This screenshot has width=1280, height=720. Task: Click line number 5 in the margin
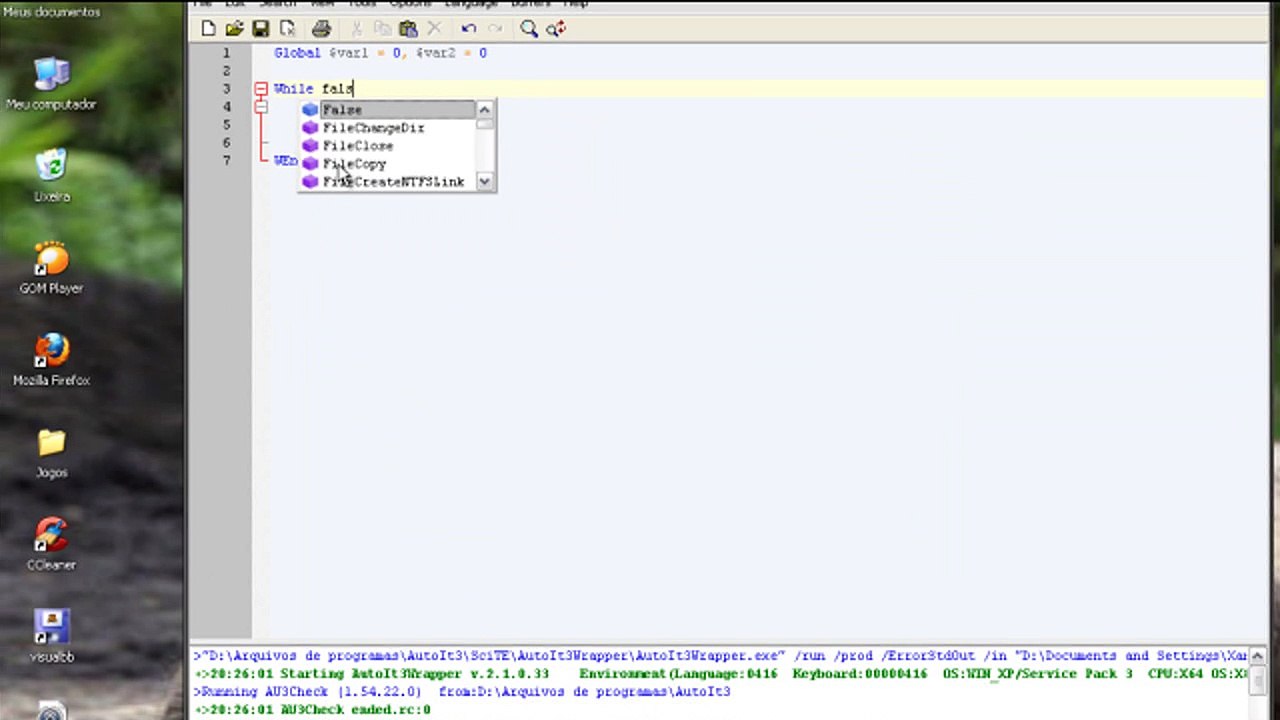[227, 125]
